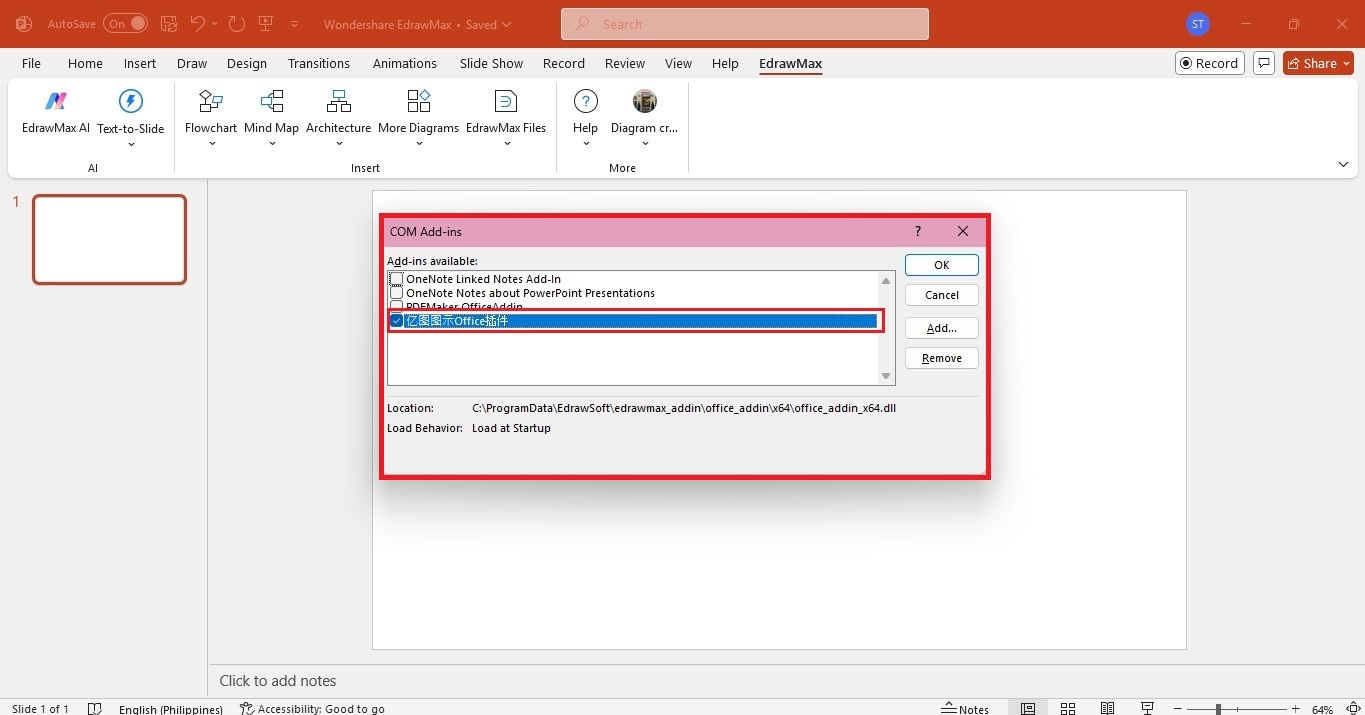Screen dimensions: 1365x715
Task: Switch to the Slide Show tab
Action: click(491, 63)
